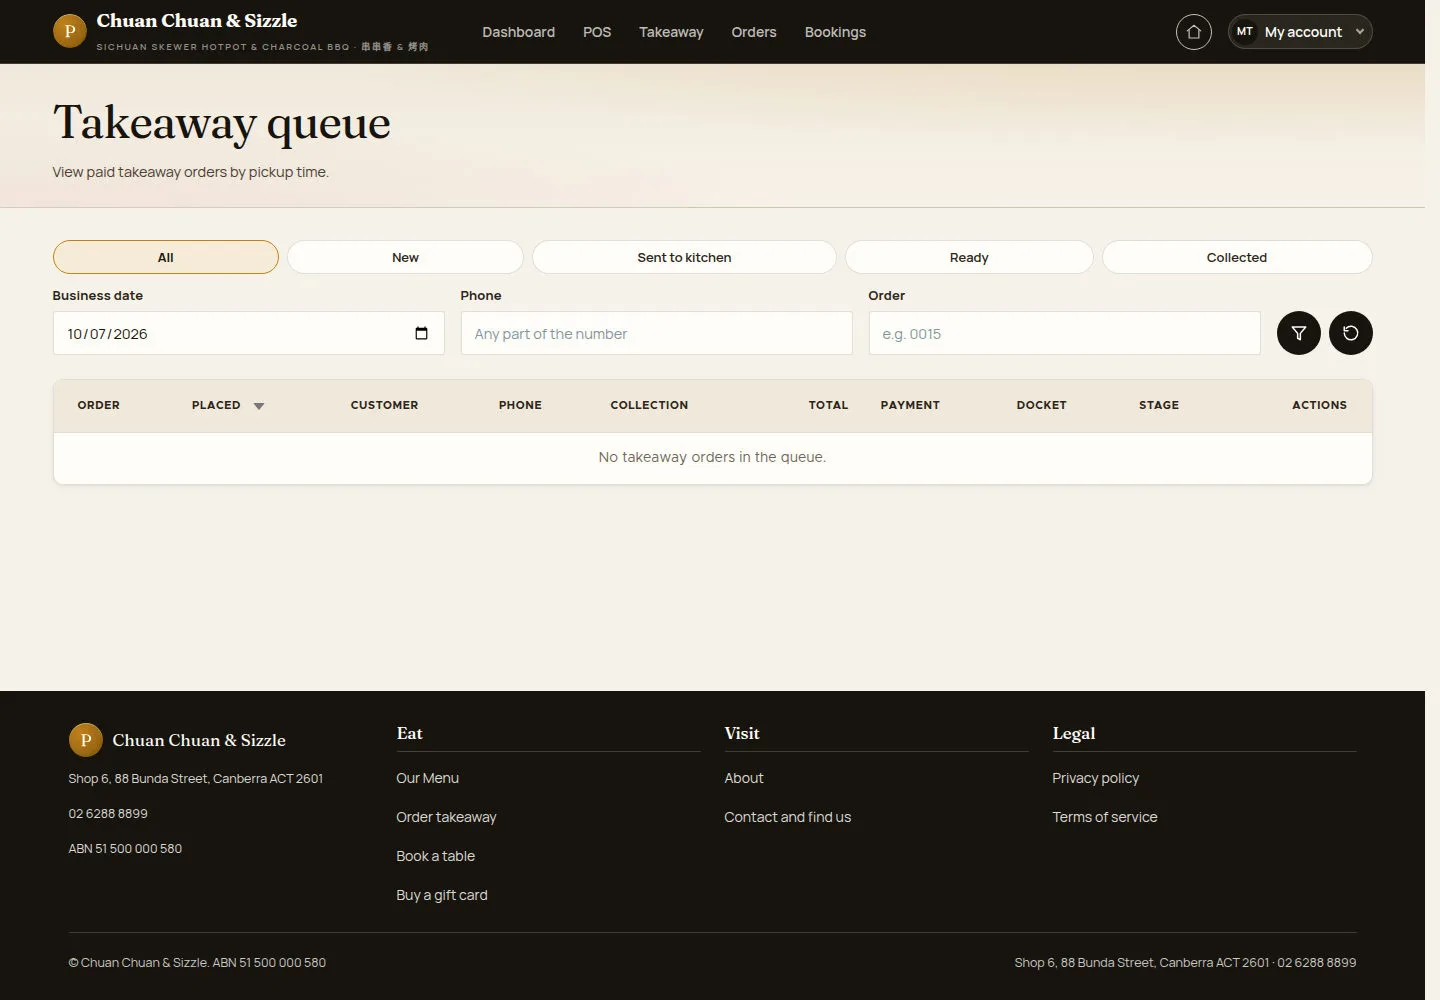Follow the Order takeaway link
The image size is (1440, 1000).
click(446, 817)
